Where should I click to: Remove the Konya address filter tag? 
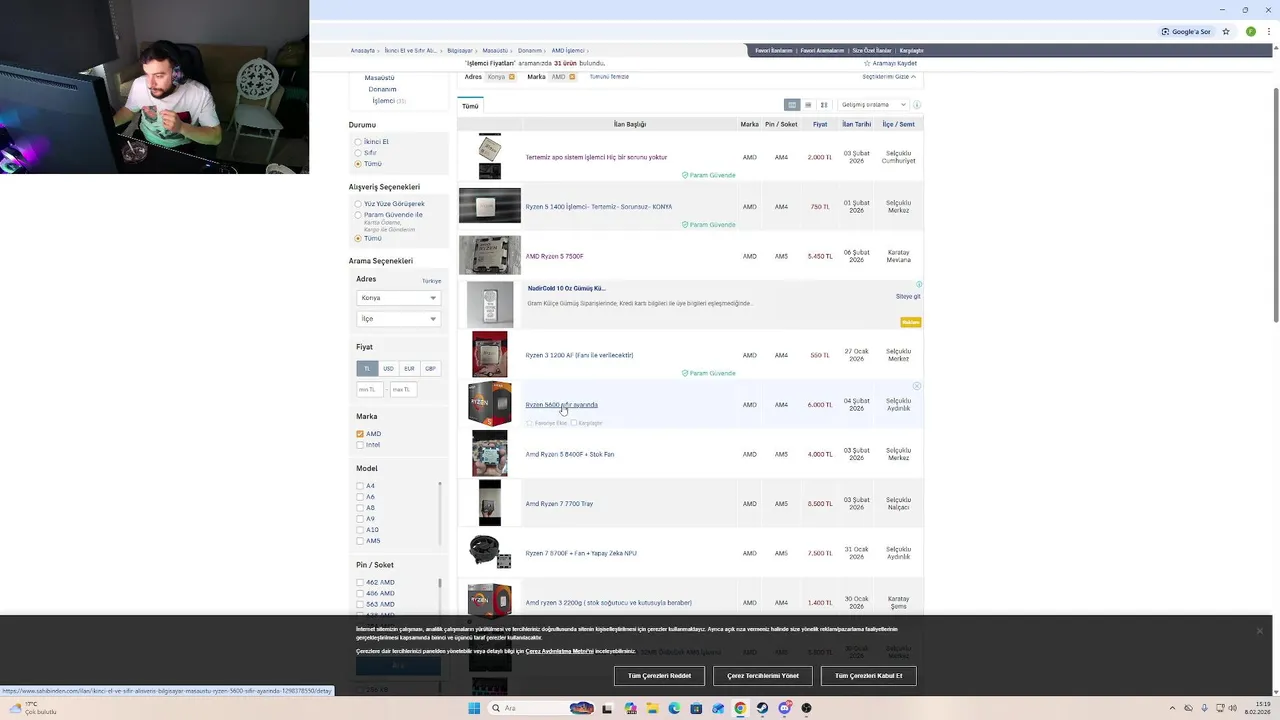[x=512, y=77]
